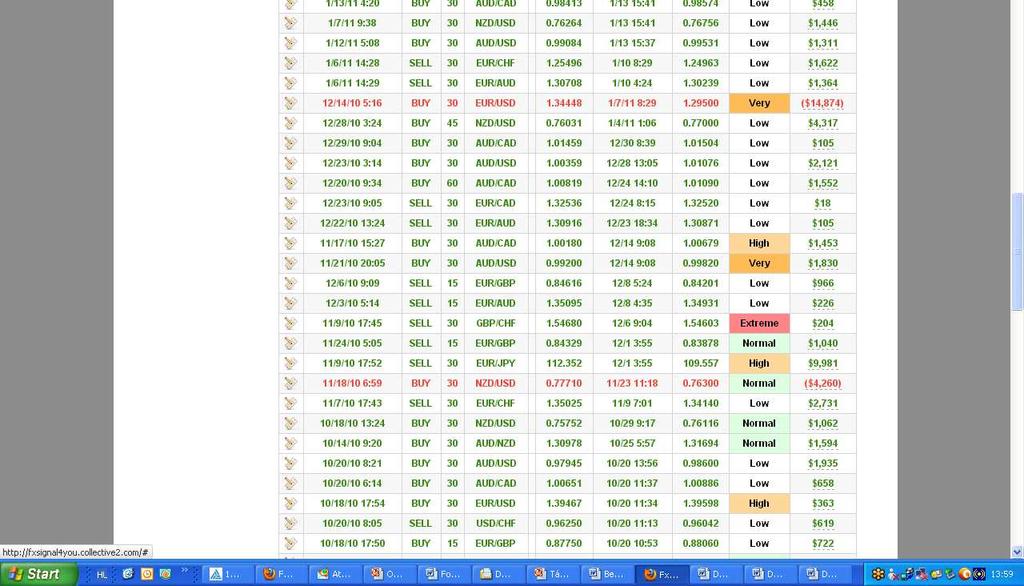Select the trade icon for 12/29/10 9:04
The height and width of the screenshot is (586, 1024).
[x=291, y=143]
